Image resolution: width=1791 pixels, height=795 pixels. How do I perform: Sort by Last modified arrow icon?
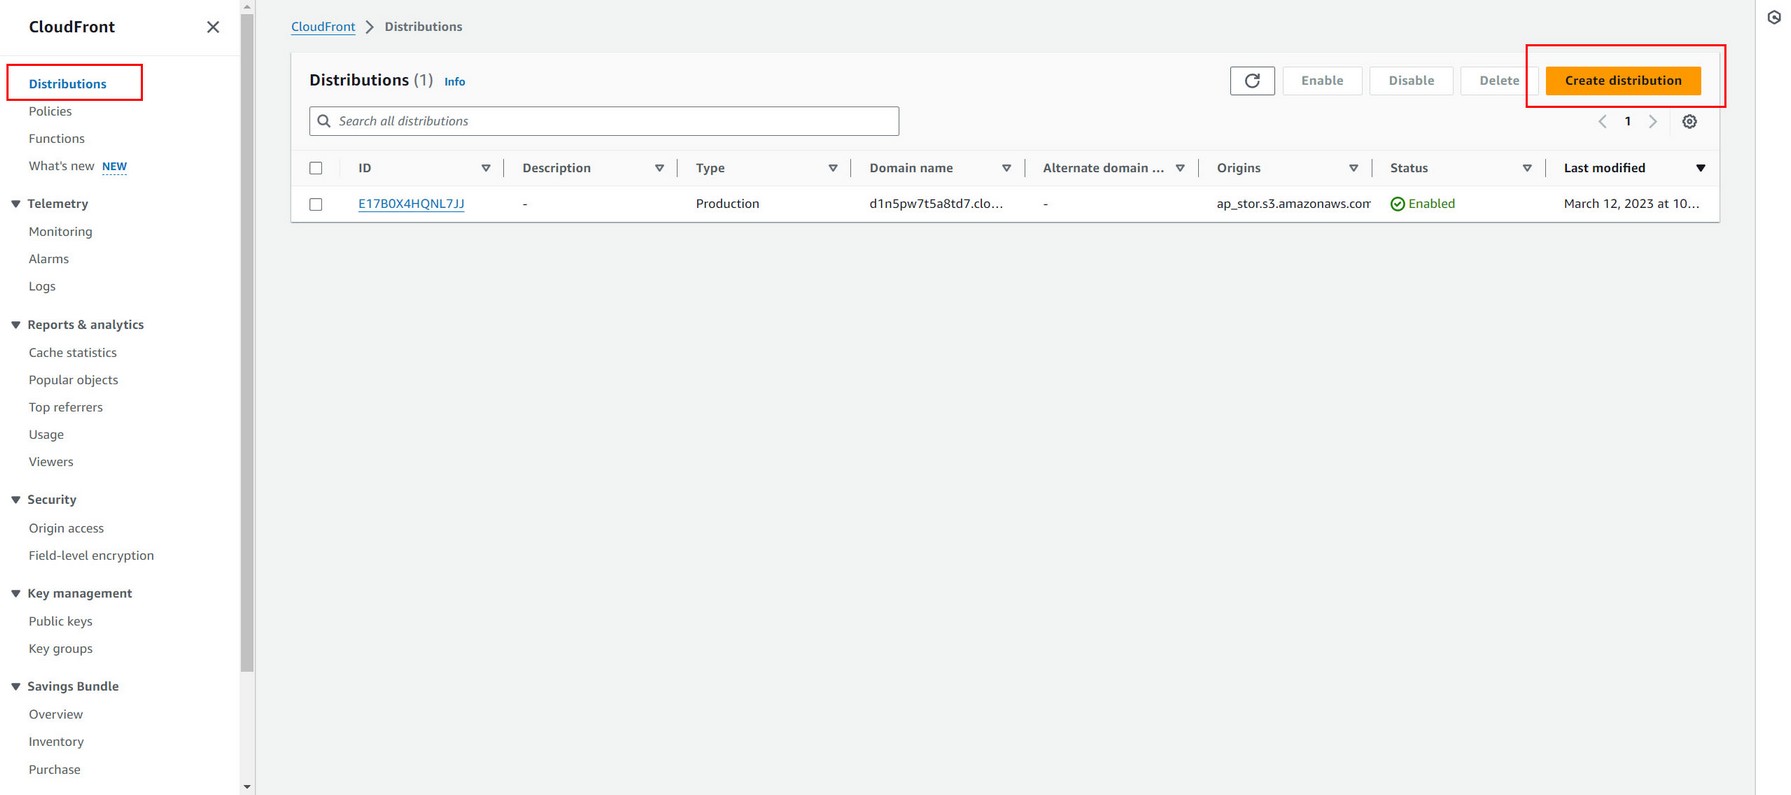1700,168
